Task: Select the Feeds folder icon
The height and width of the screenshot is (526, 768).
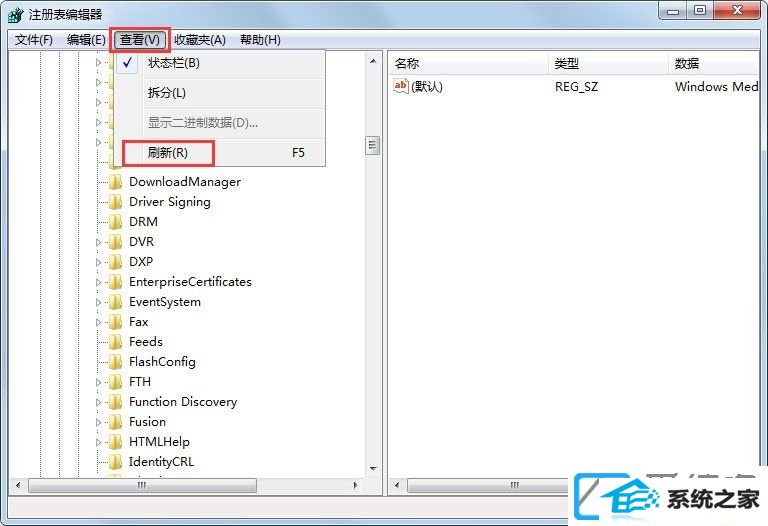Action: (x=115, y=341)
